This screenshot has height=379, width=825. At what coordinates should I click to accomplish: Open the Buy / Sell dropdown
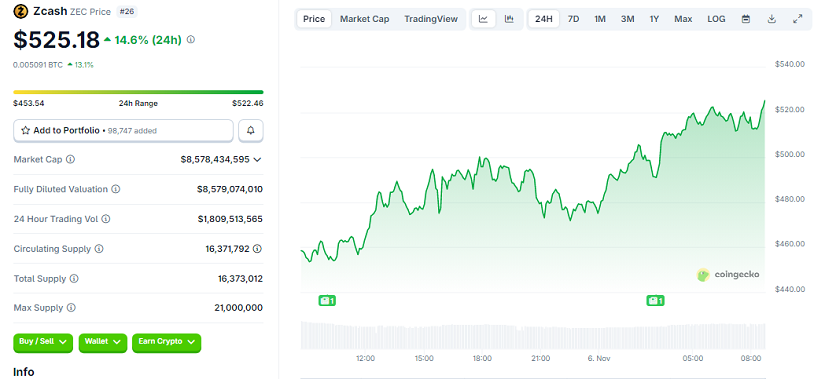[43, 342]
